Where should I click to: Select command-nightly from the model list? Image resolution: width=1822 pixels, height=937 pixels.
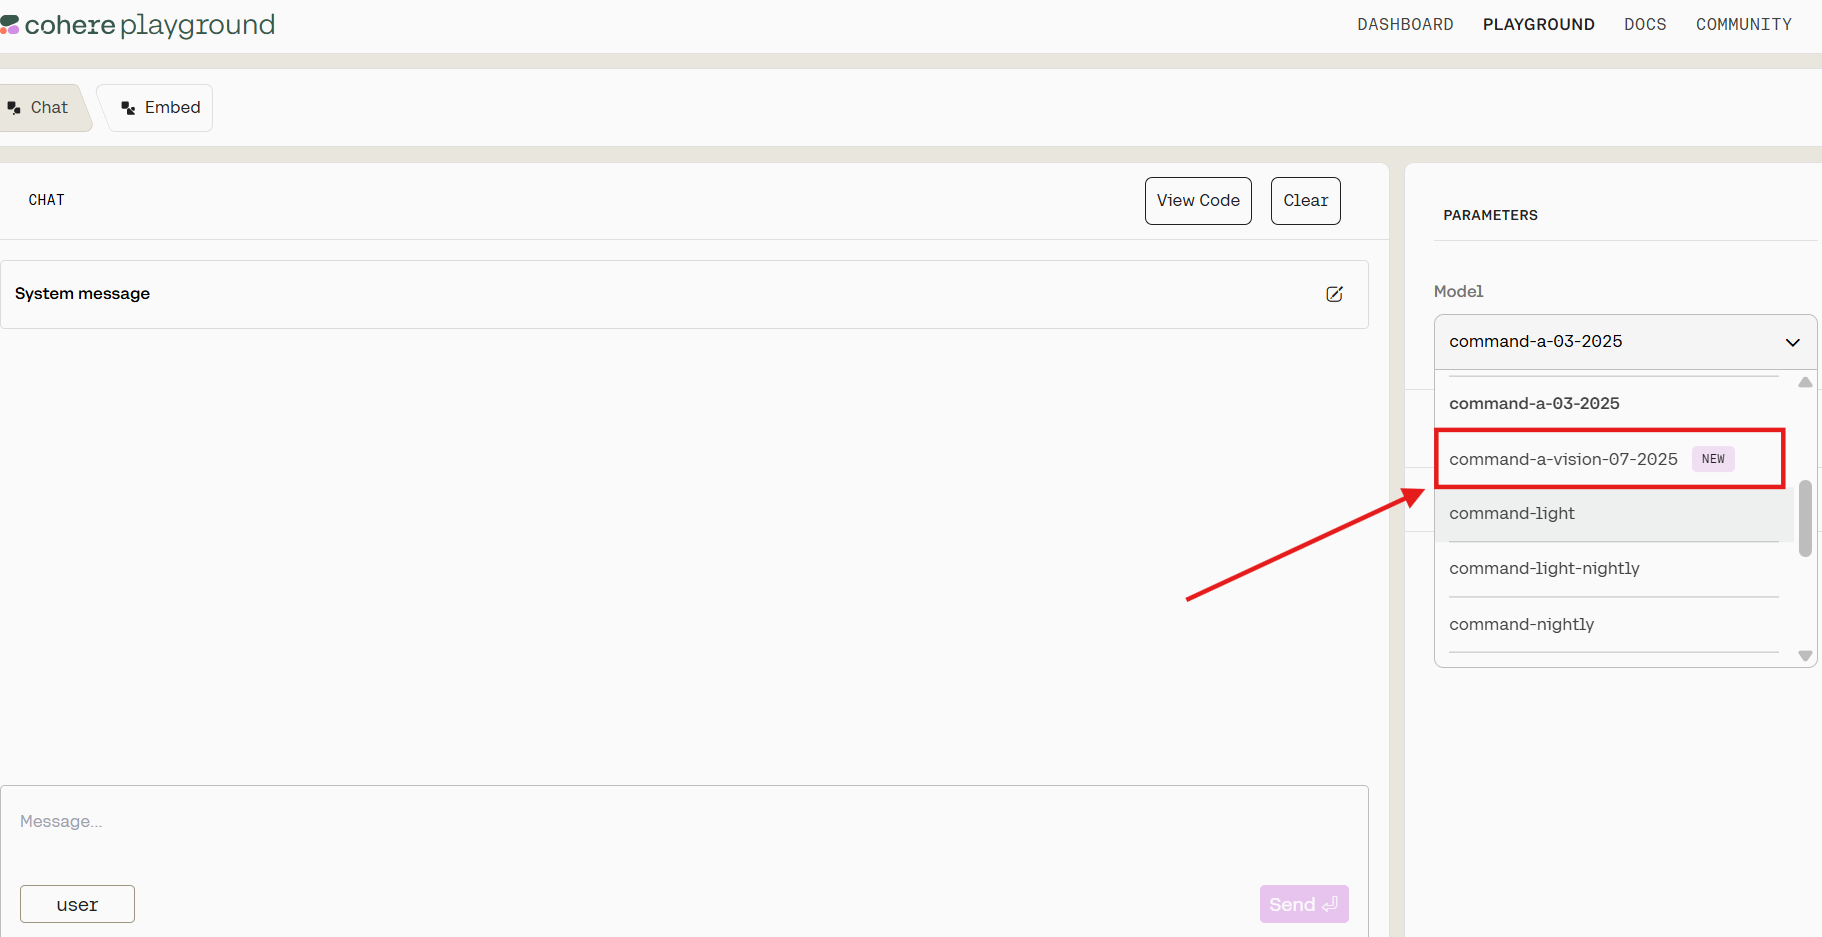(1521, 624)
